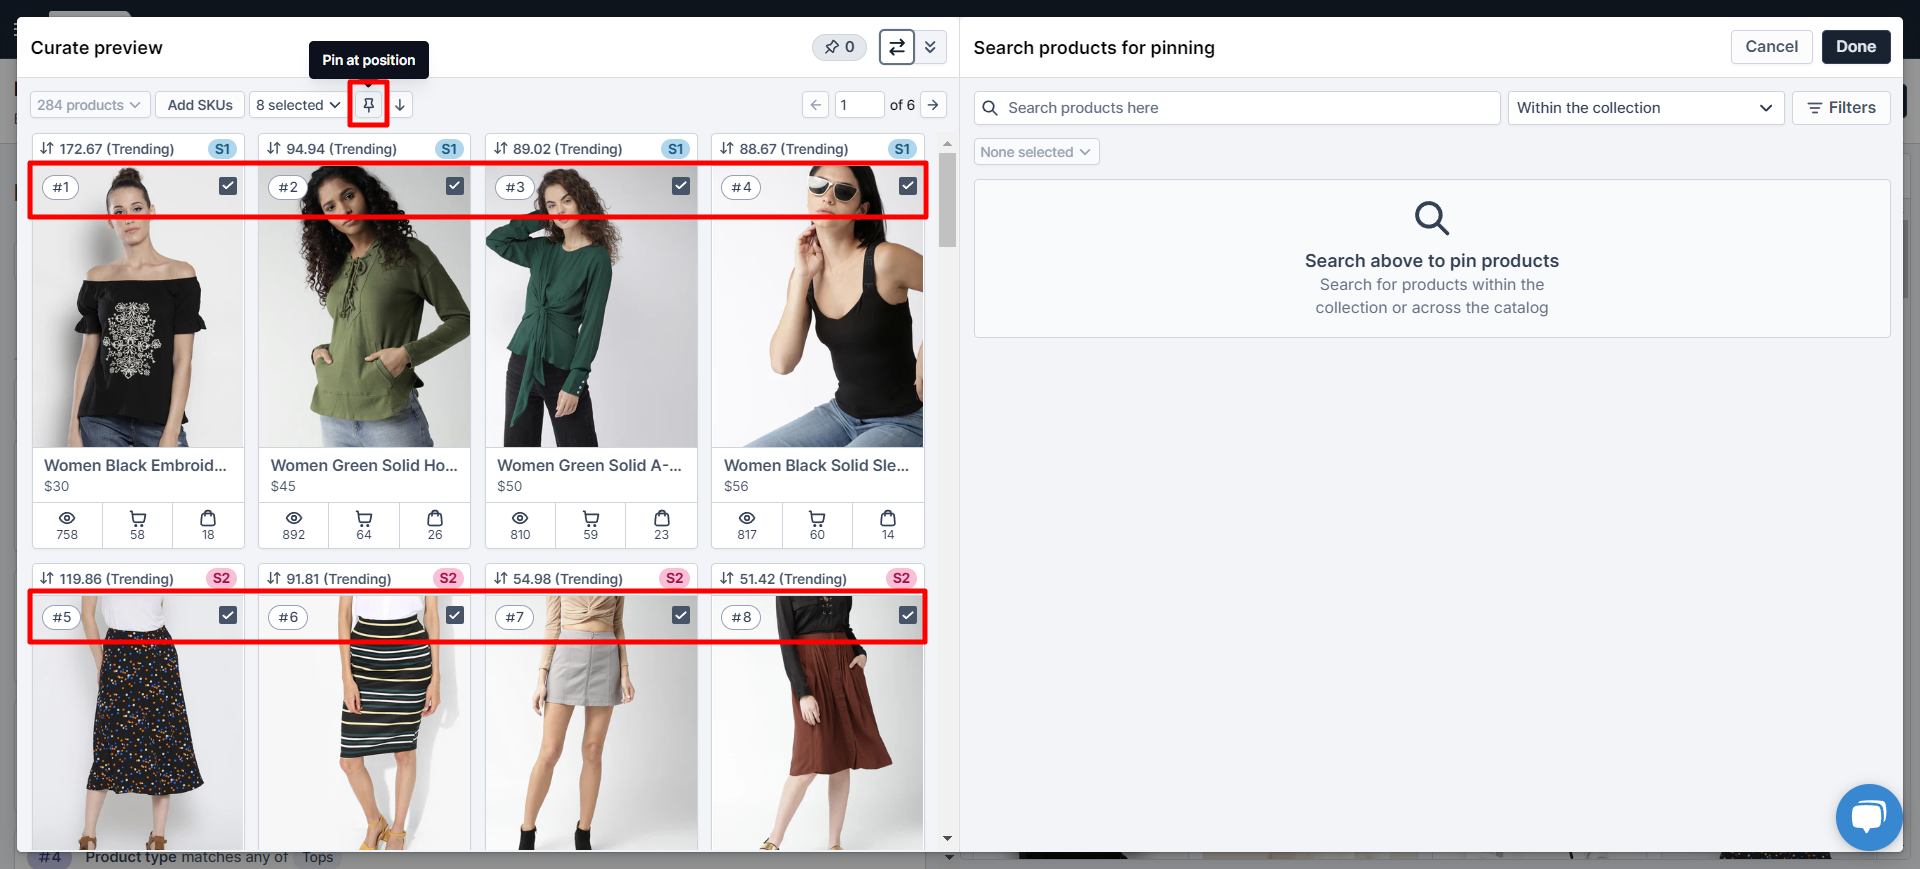1920x869 pixels.
Task: Click the sort icon beside 94.94 (Trending)
Action: [x=274, y=148]
